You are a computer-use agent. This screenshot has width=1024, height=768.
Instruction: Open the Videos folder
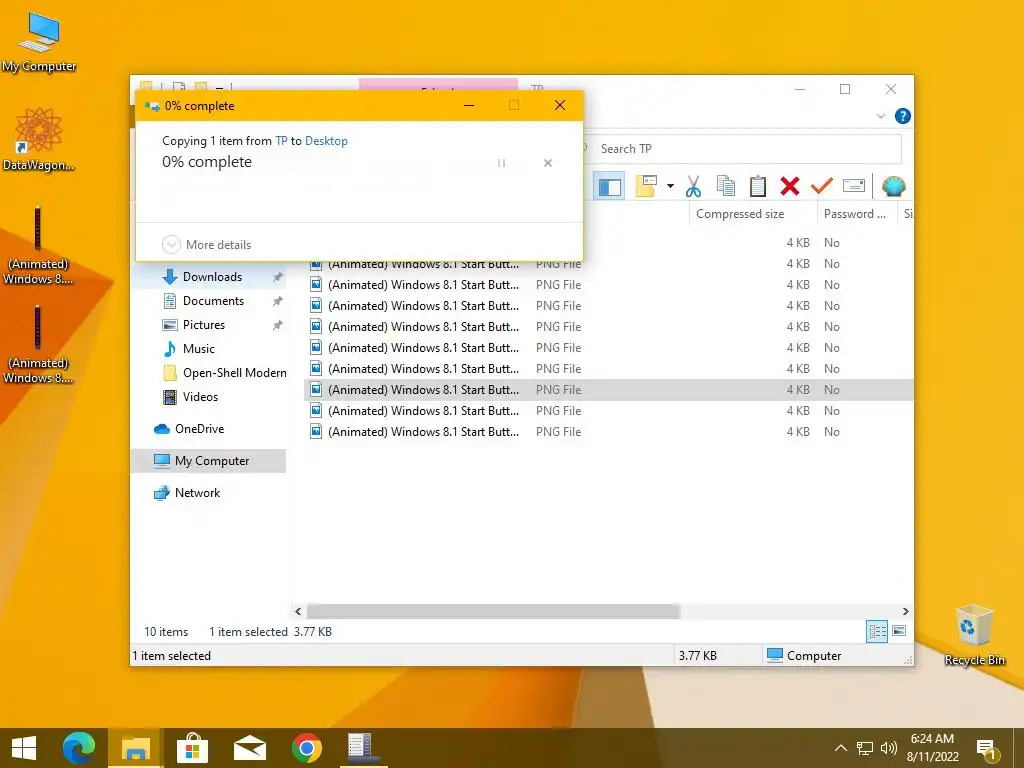click(x=200, y=397)
